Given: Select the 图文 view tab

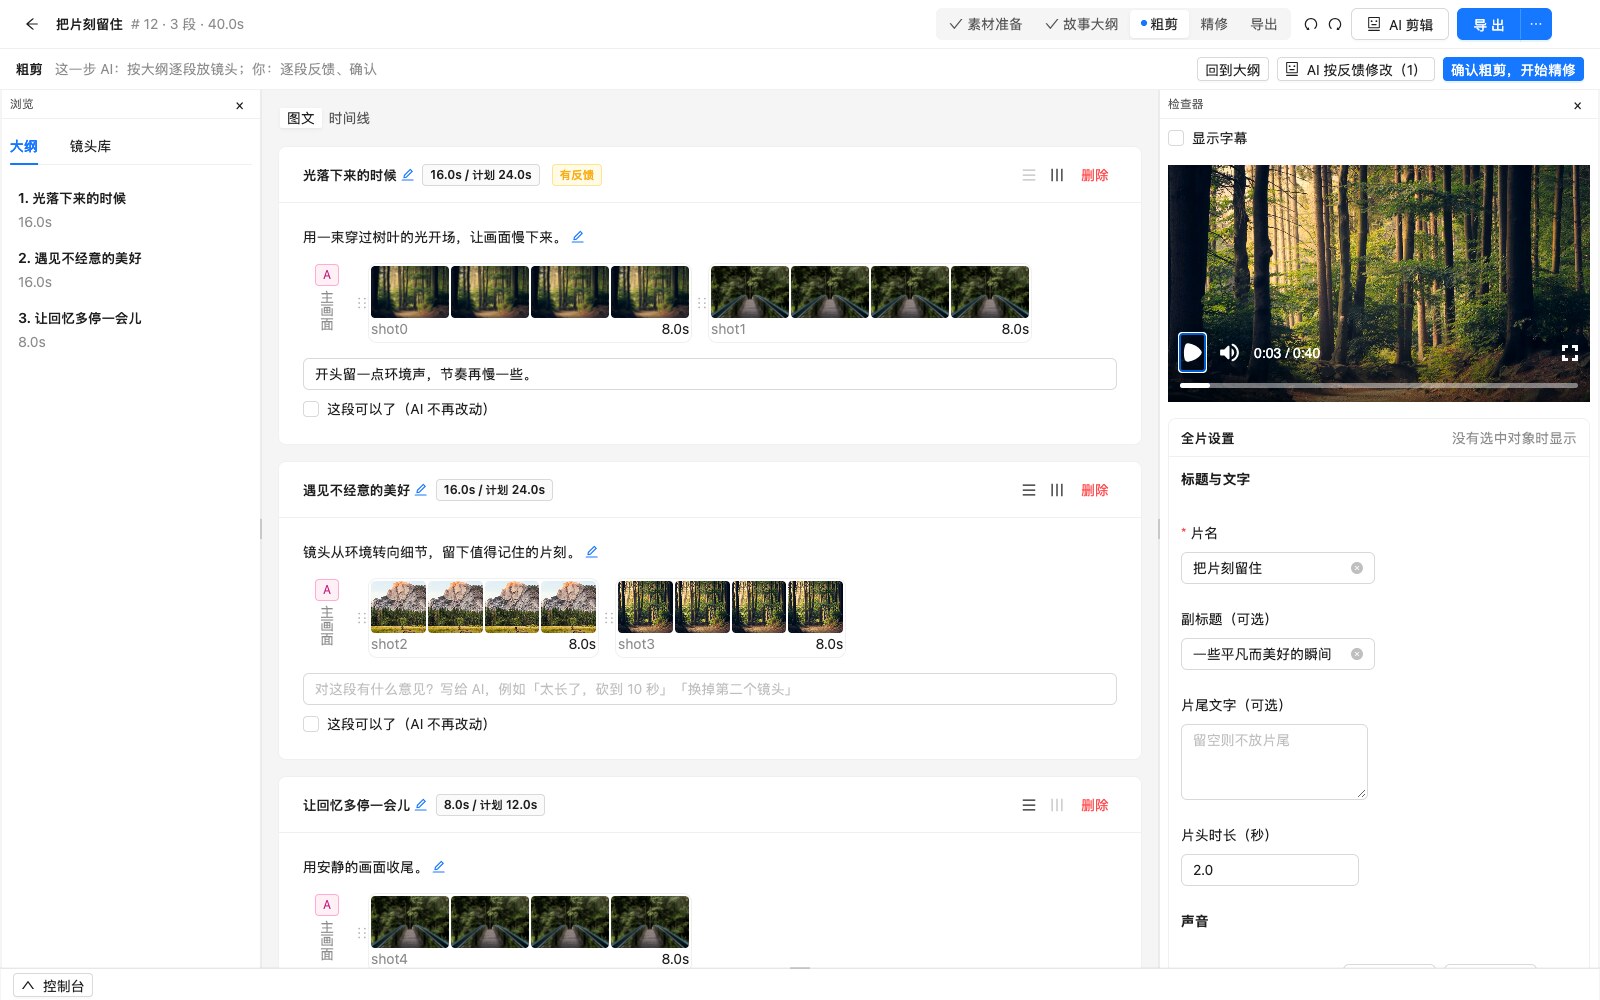Looking at the screenshot, I should pyautogui.click(x=301, y=118).
